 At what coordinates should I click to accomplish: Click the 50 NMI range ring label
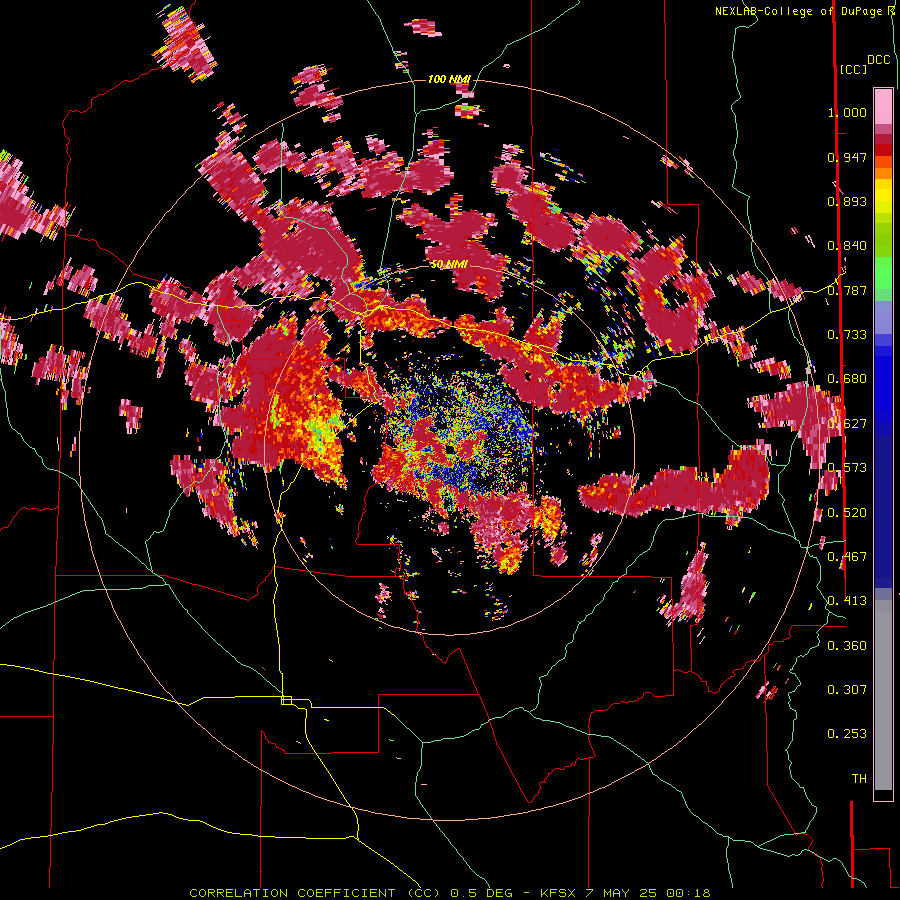click(449, 264)
